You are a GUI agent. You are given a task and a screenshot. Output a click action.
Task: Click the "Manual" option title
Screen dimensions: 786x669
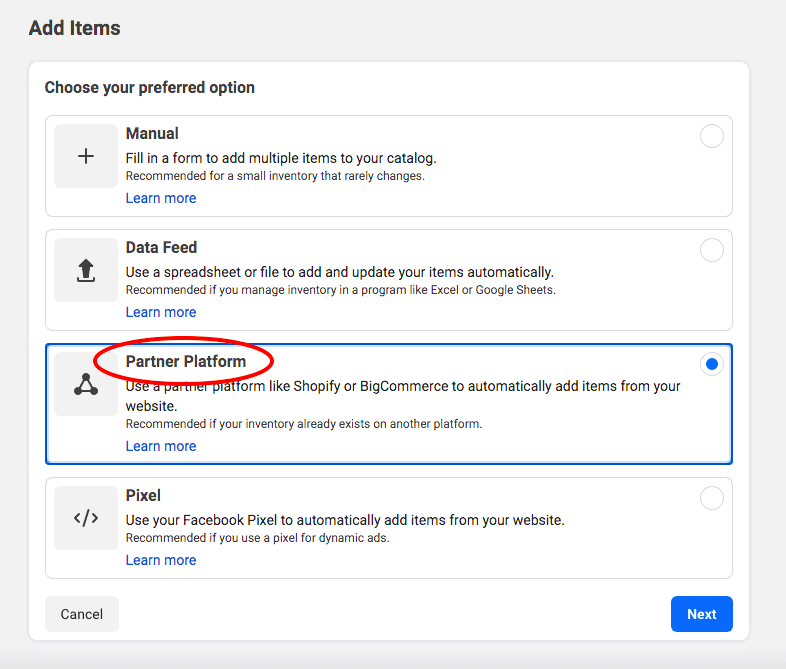(x=152, y=134)
